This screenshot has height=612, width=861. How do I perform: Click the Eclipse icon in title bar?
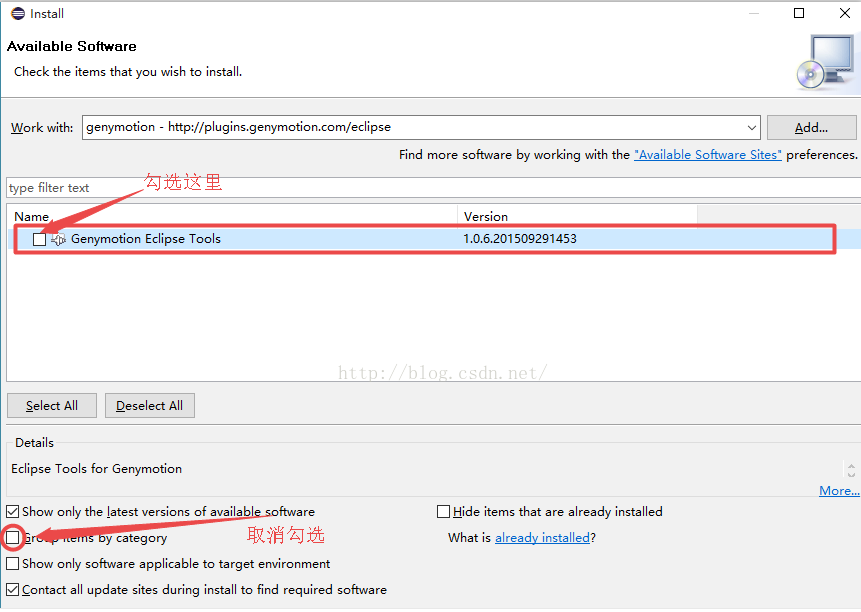tap(18, 14)
